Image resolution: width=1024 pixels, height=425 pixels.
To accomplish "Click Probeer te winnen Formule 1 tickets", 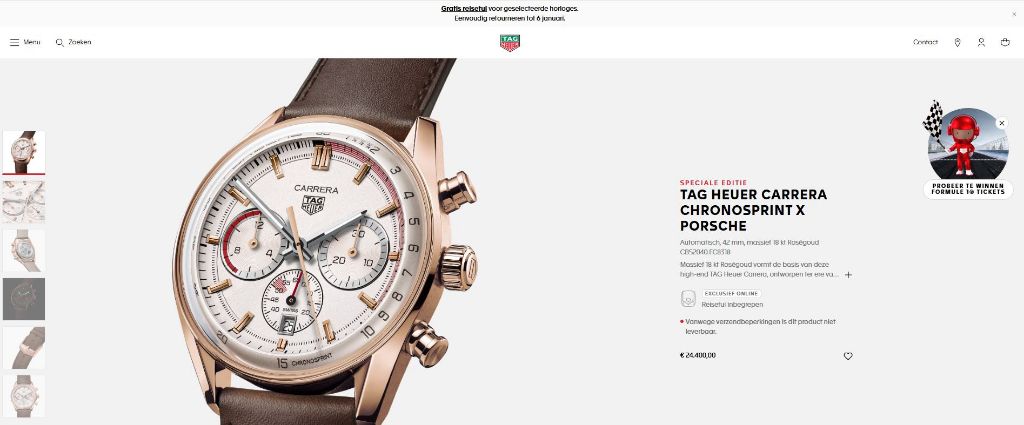I will (968, 189).
